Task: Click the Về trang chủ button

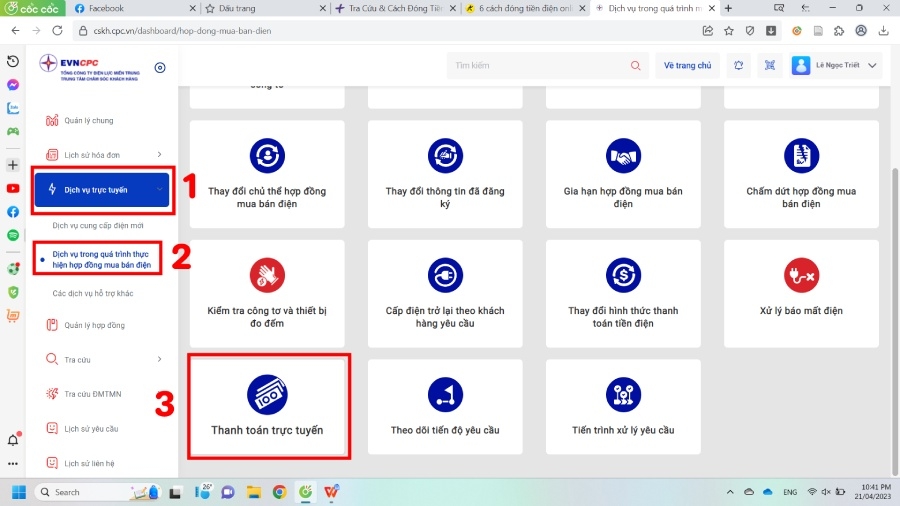Action: pos(687,65)
